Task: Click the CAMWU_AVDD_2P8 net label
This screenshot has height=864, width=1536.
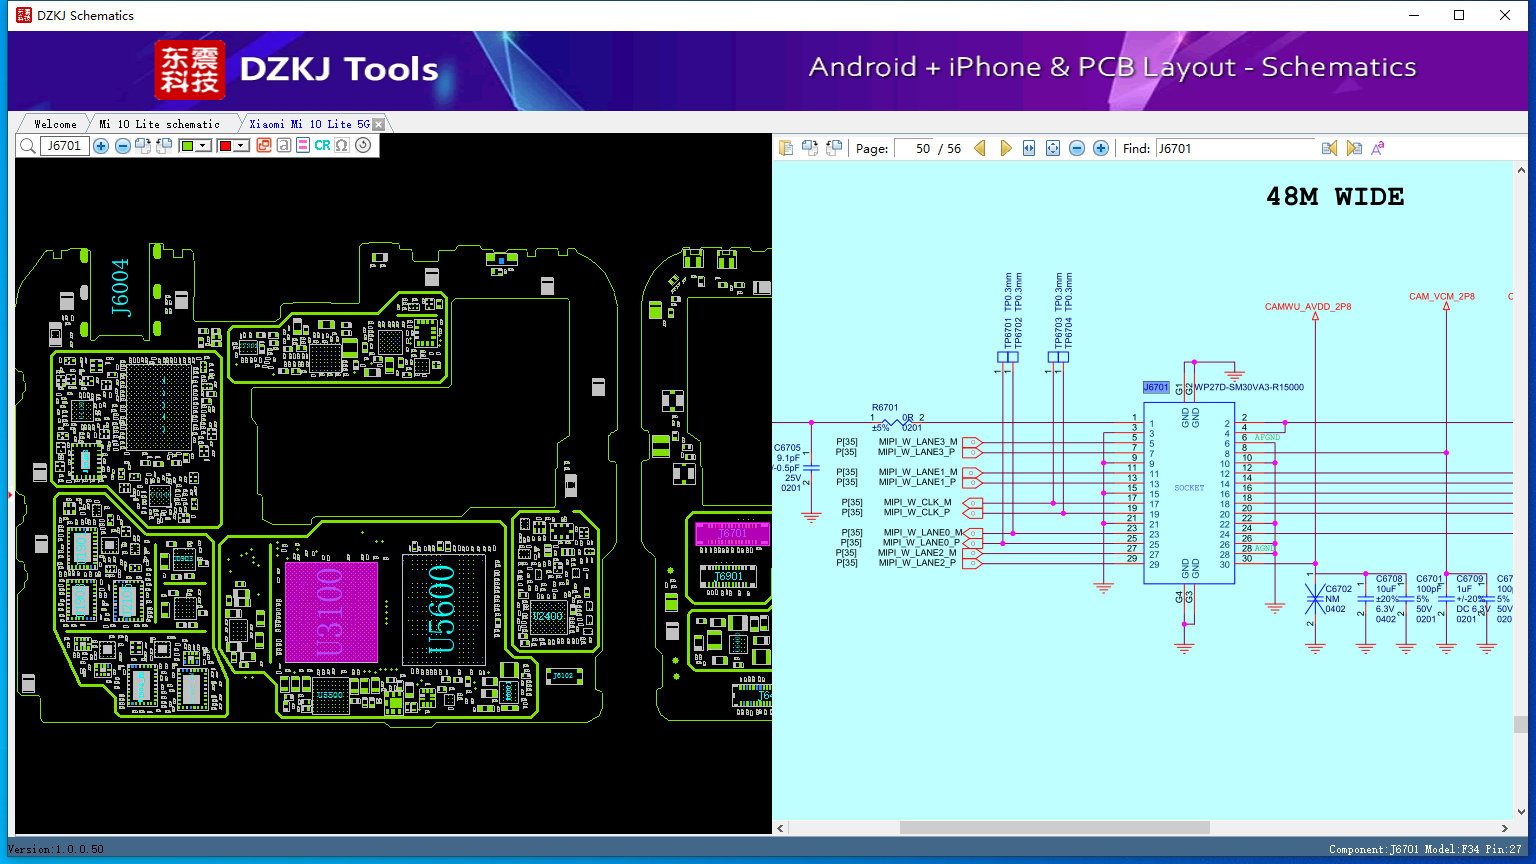Action: pyautogui.click(x=1308, y=307)
